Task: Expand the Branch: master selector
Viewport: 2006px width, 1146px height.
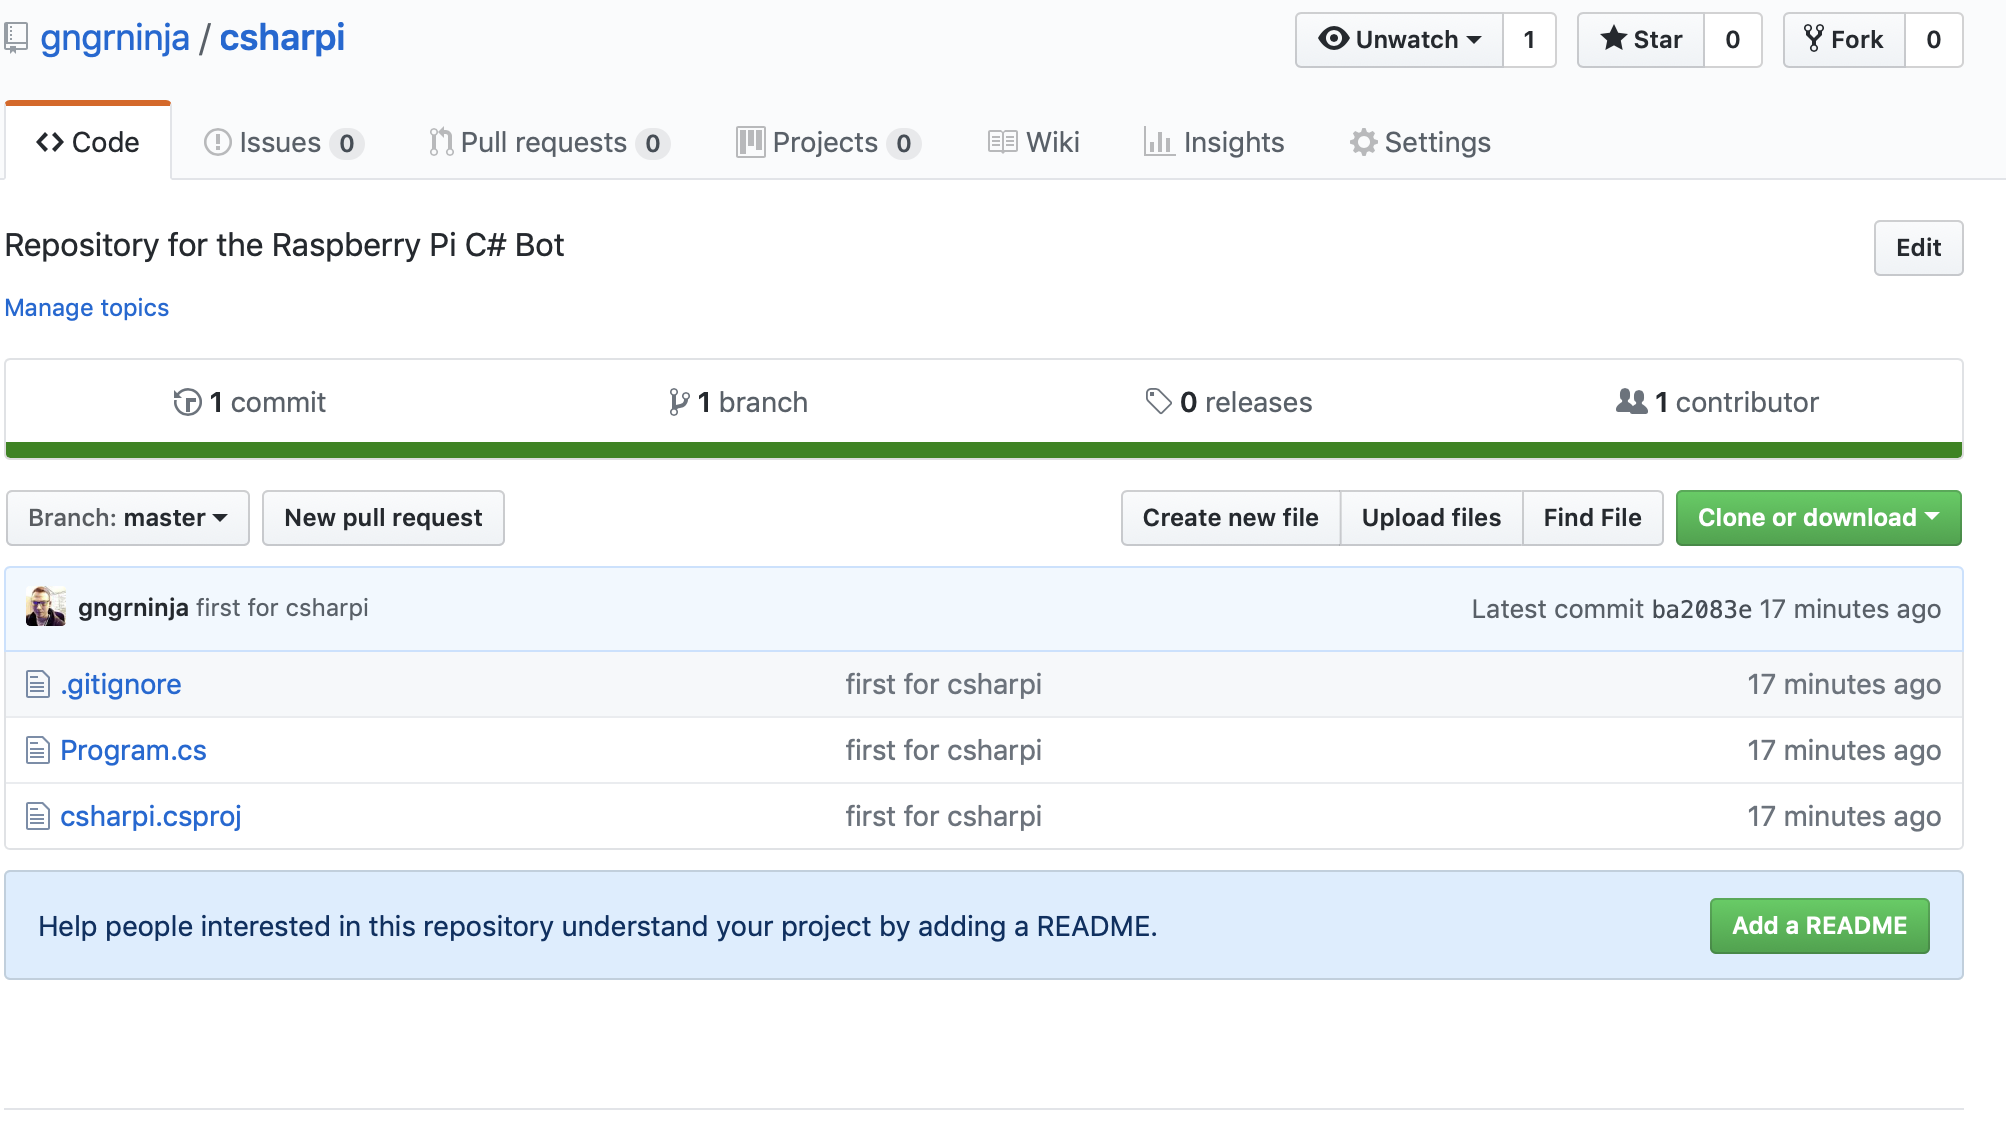Action: (128, 518)
